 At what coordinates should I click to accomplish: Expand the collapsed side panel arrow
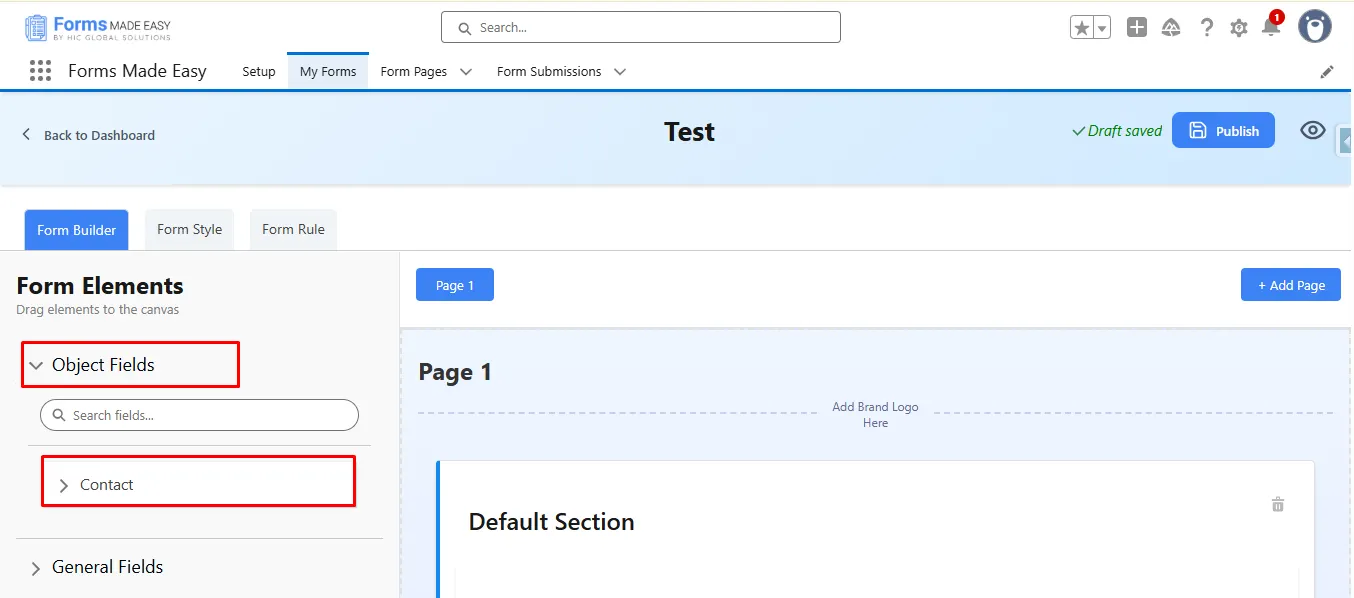coord(1346,142)
